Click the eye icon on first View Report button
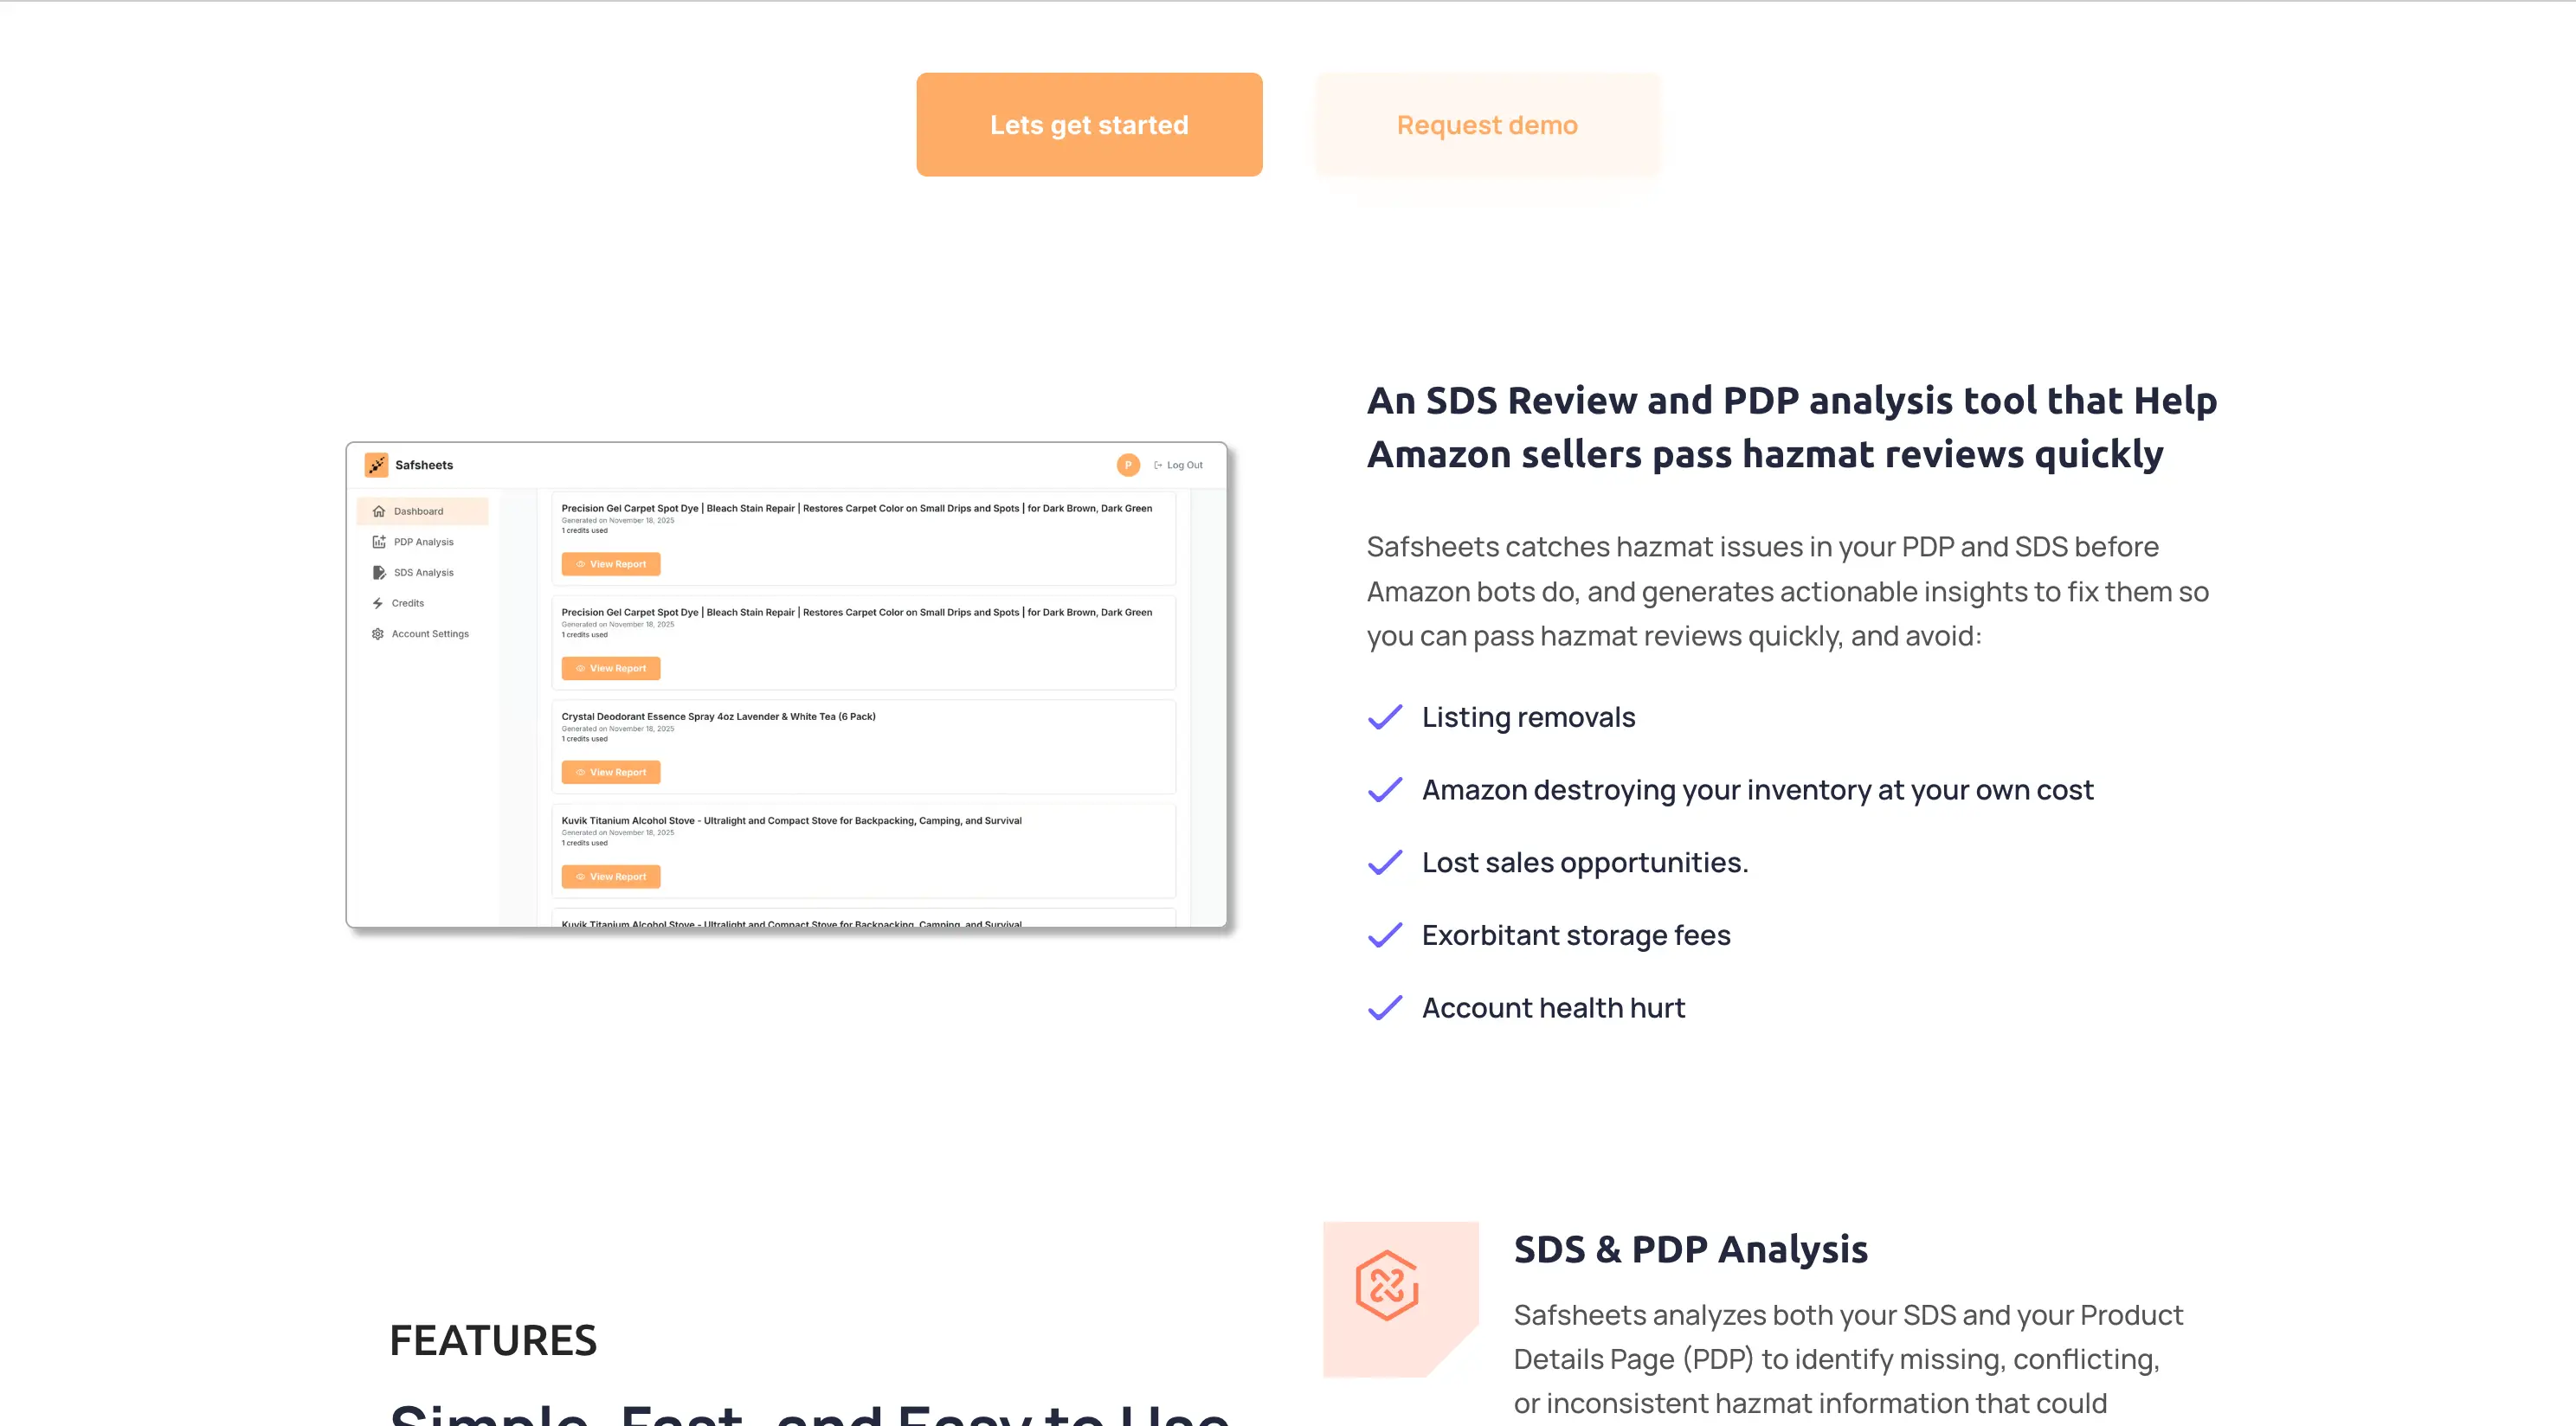 (581, 563)
